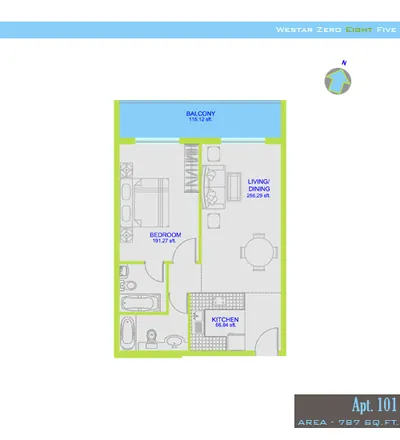Click the AREA - 787 SQ.FT. text
400x440 pixels.
[x=348, y=422]
